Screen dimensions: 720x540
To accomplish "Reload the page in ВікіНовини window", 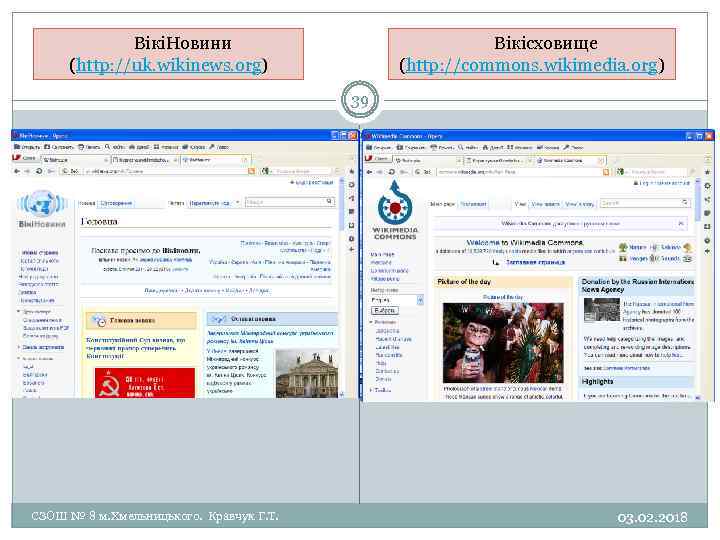I will [39, 171].
